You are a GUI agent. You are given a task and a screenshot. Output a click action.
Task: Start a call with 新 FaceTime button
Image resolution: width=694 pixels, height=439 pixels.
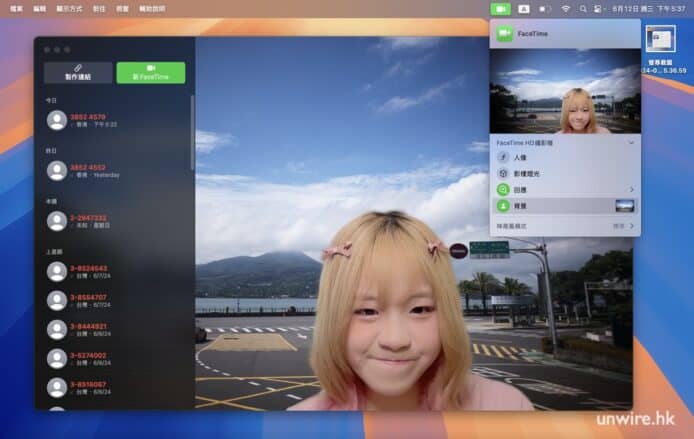pos(150,73)
